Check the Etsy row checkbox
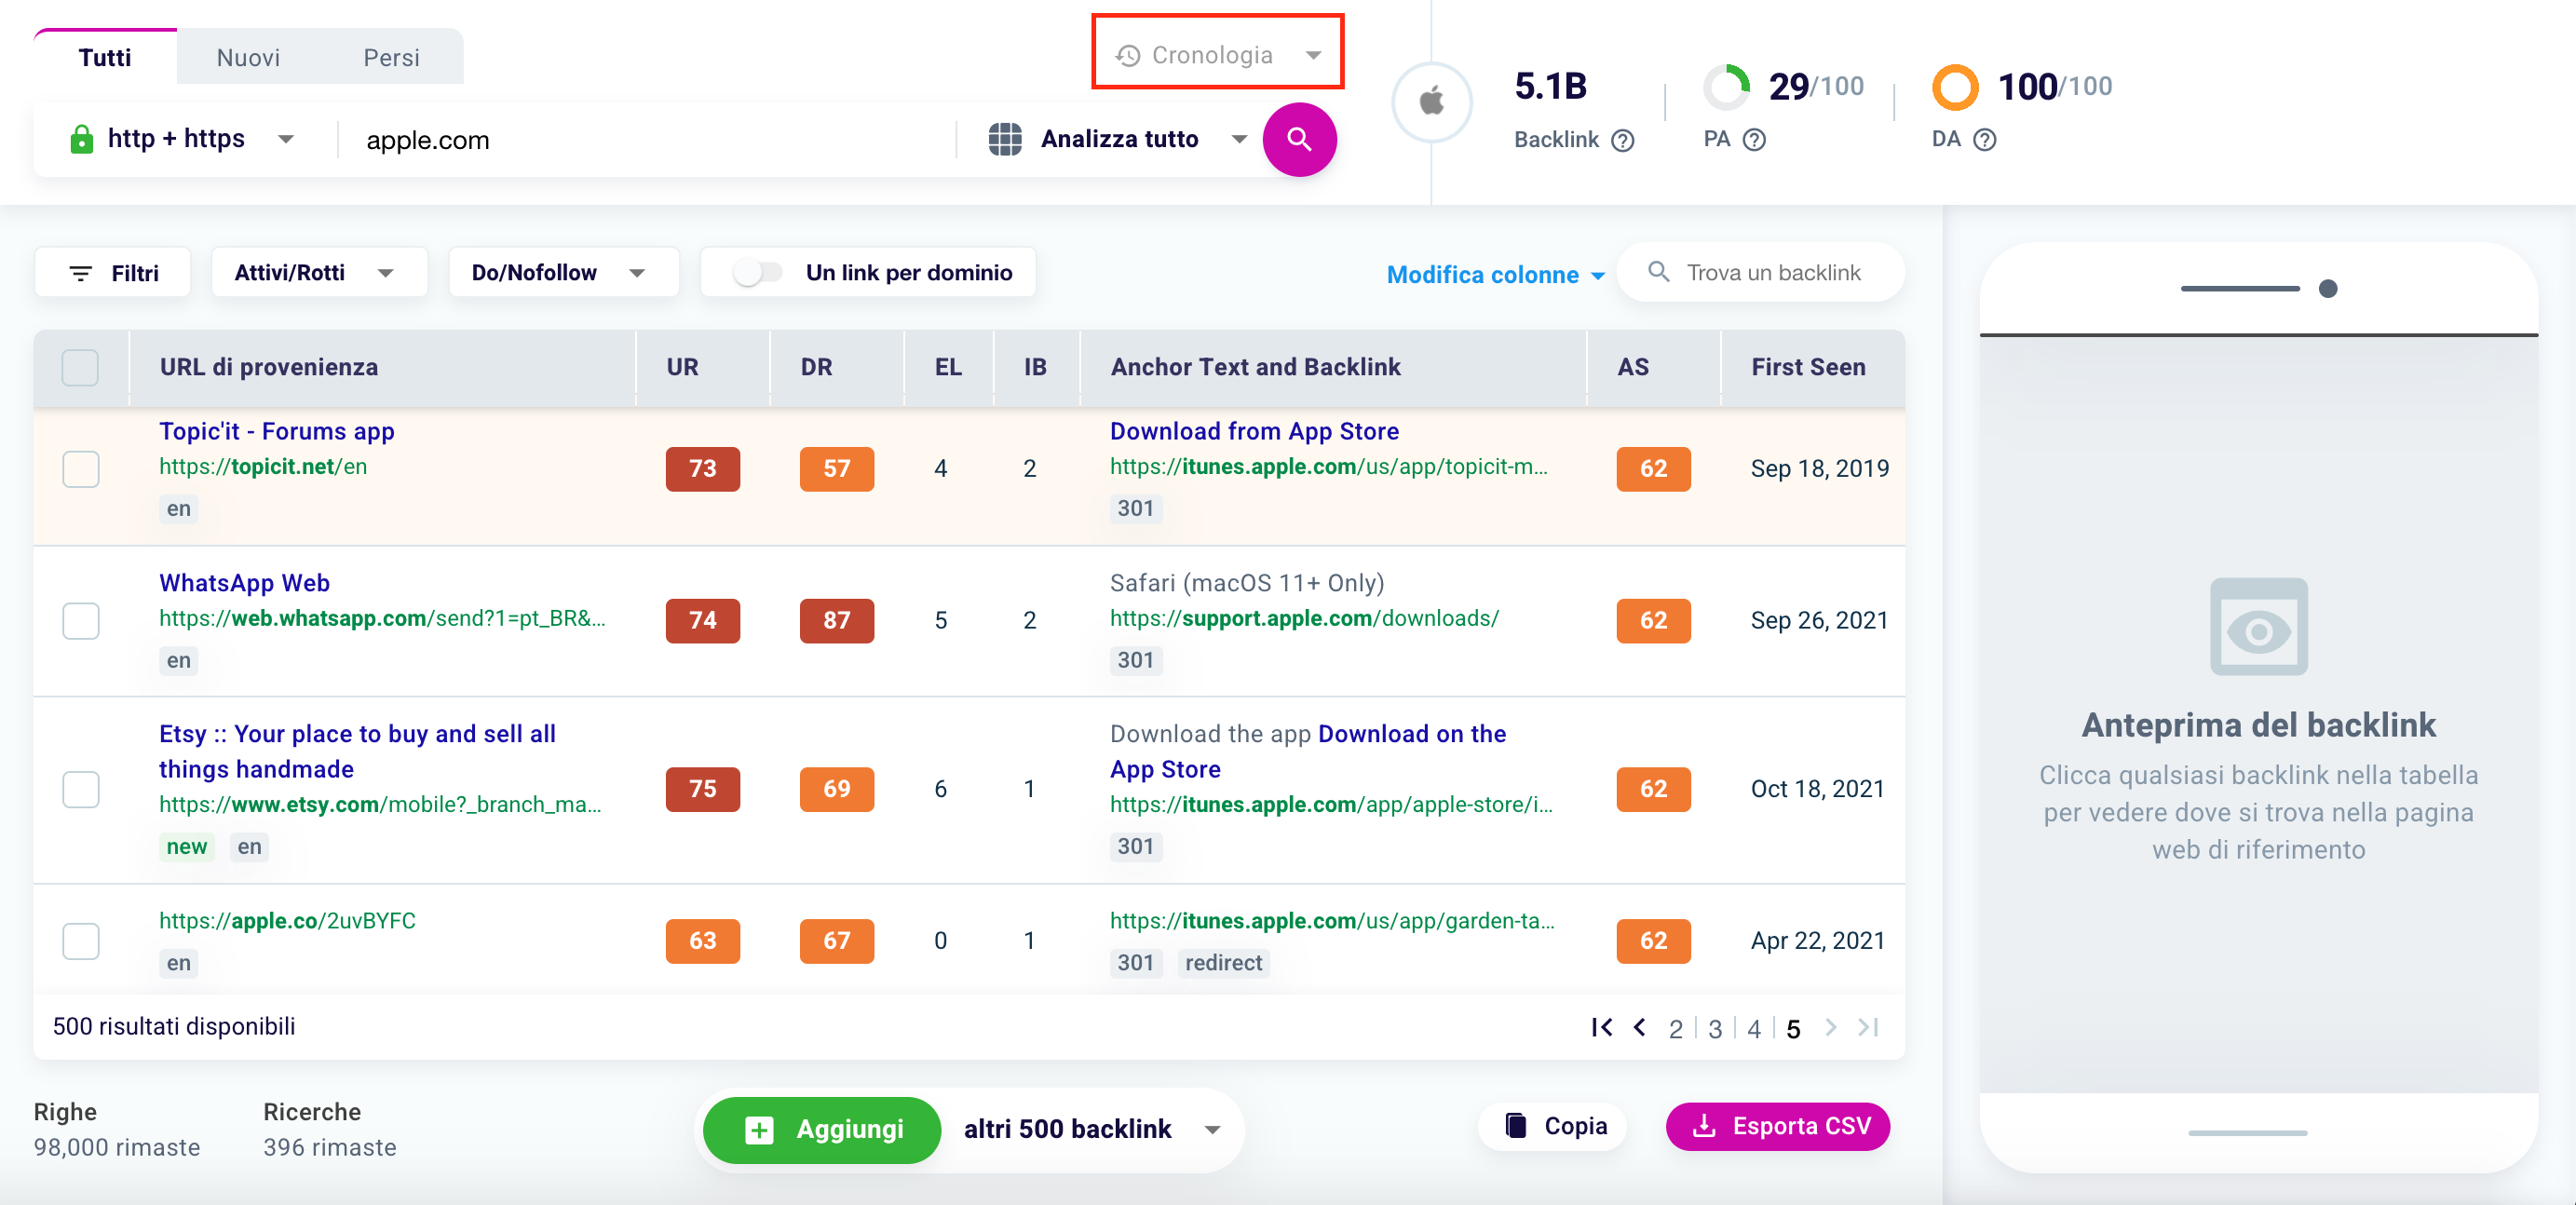This screenshot has width=2576, height=1205. coord(80,789)
